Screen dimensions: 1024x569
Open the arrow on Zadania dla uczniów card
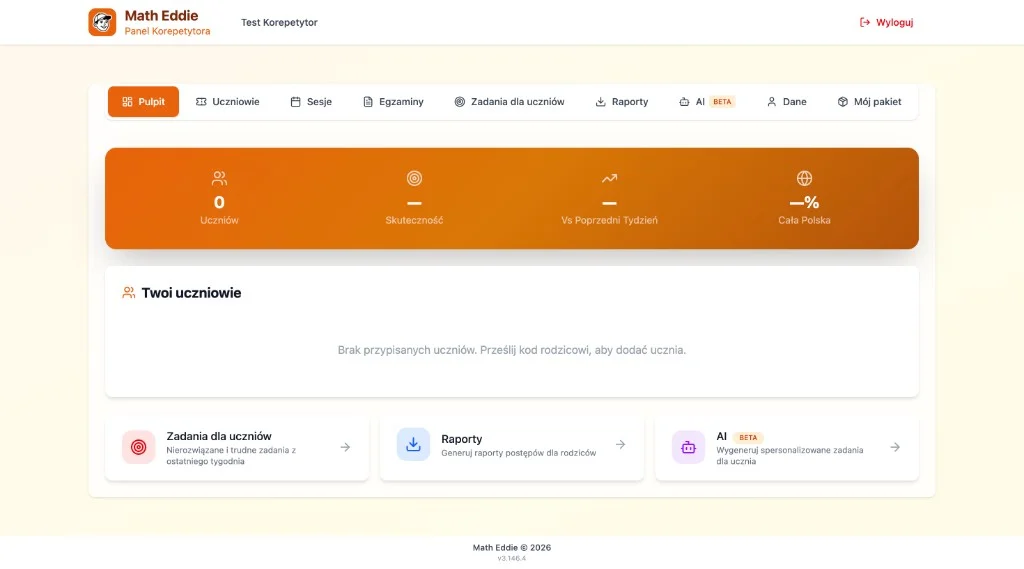pos(345,447)
